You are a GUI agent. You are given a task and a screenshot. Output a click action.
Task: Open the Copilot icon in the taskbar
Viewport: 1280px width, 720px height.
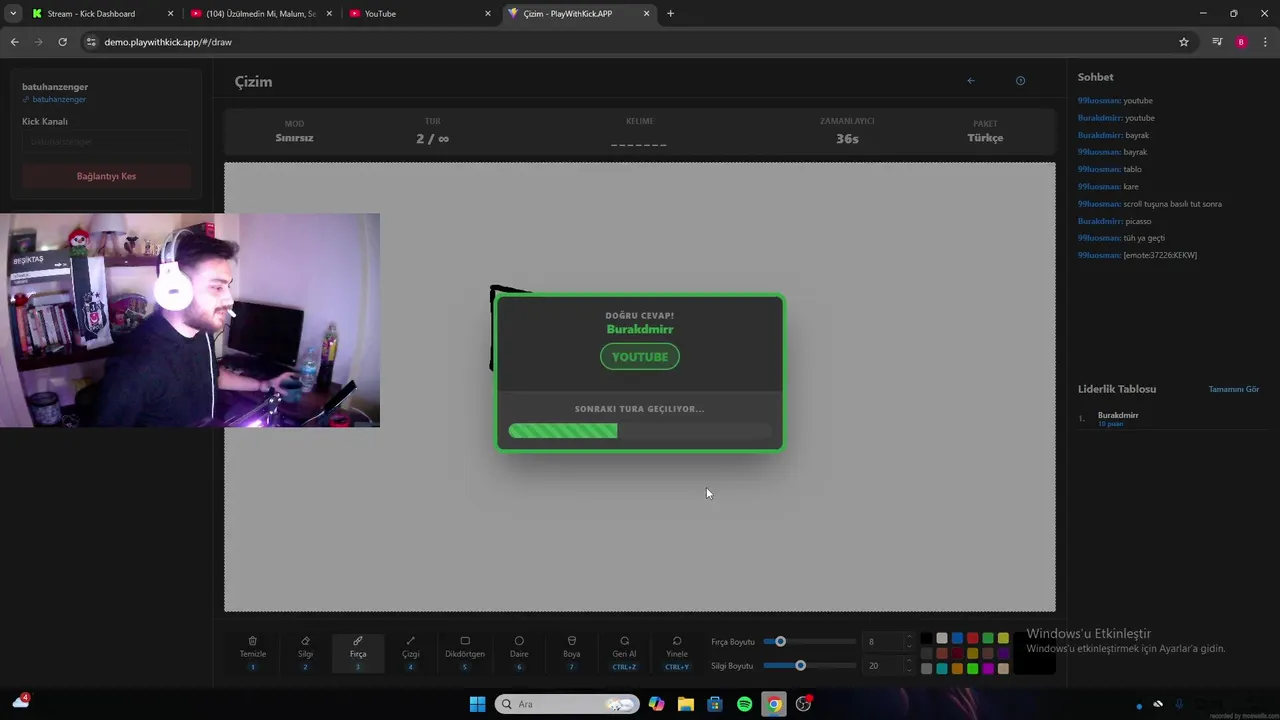pos(656,704)
